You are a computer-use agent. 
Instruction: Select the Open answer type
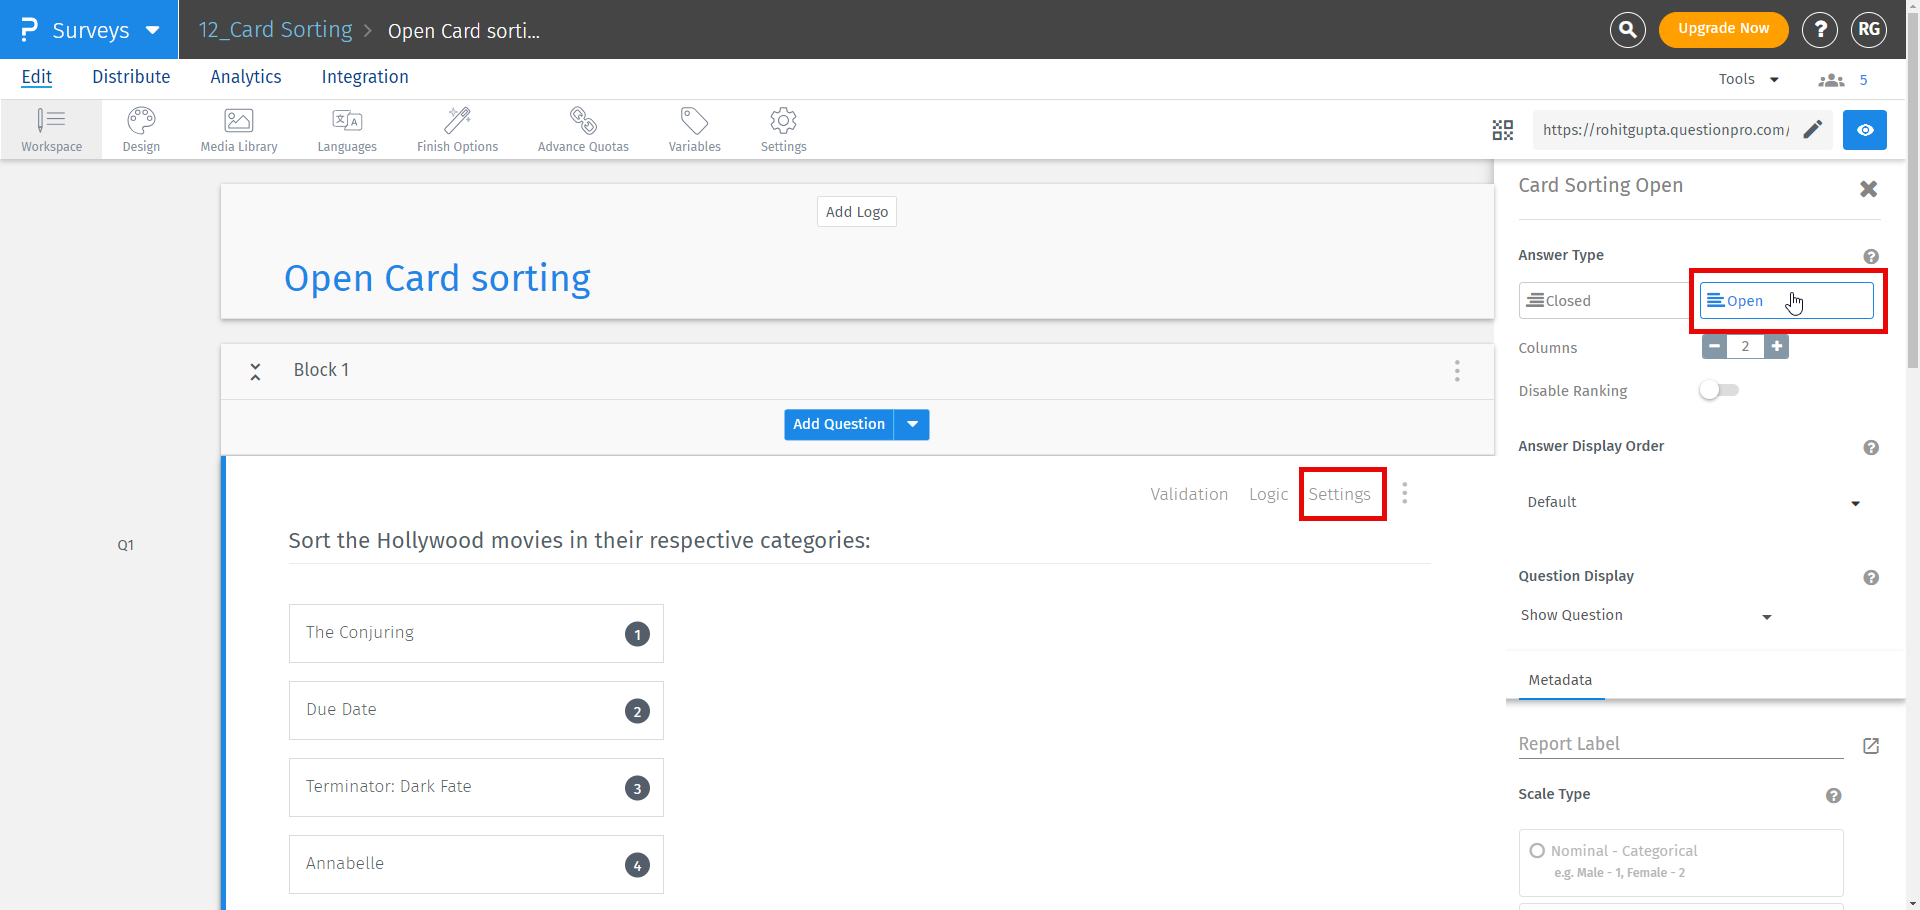point(1786,301)
